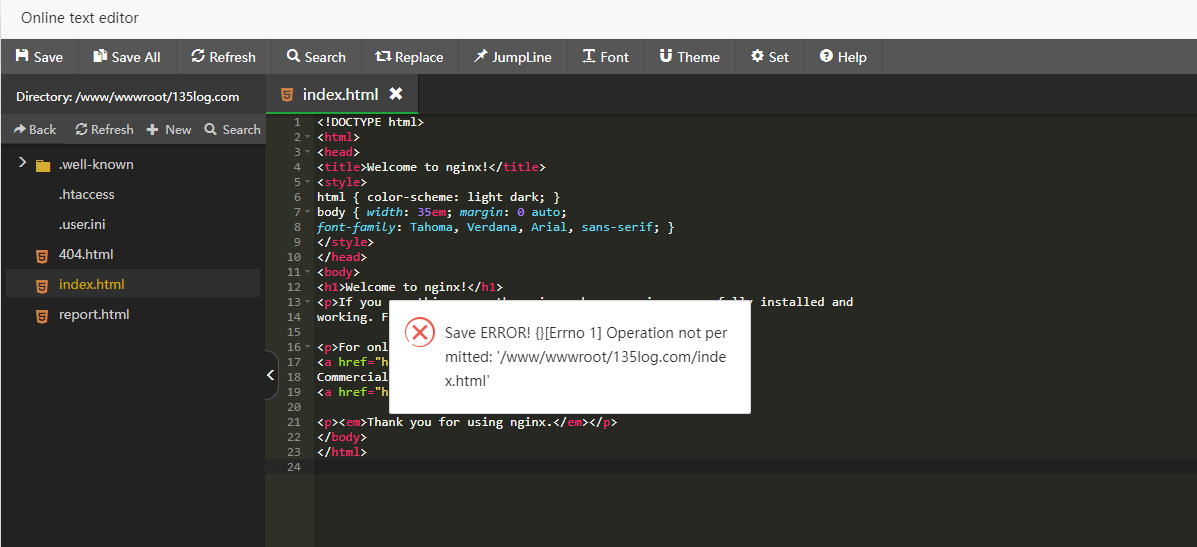Image resolution: width=1197 pixels, height=547 pixels.
Task: Close the index.html tab
Action: coord(396,94)
